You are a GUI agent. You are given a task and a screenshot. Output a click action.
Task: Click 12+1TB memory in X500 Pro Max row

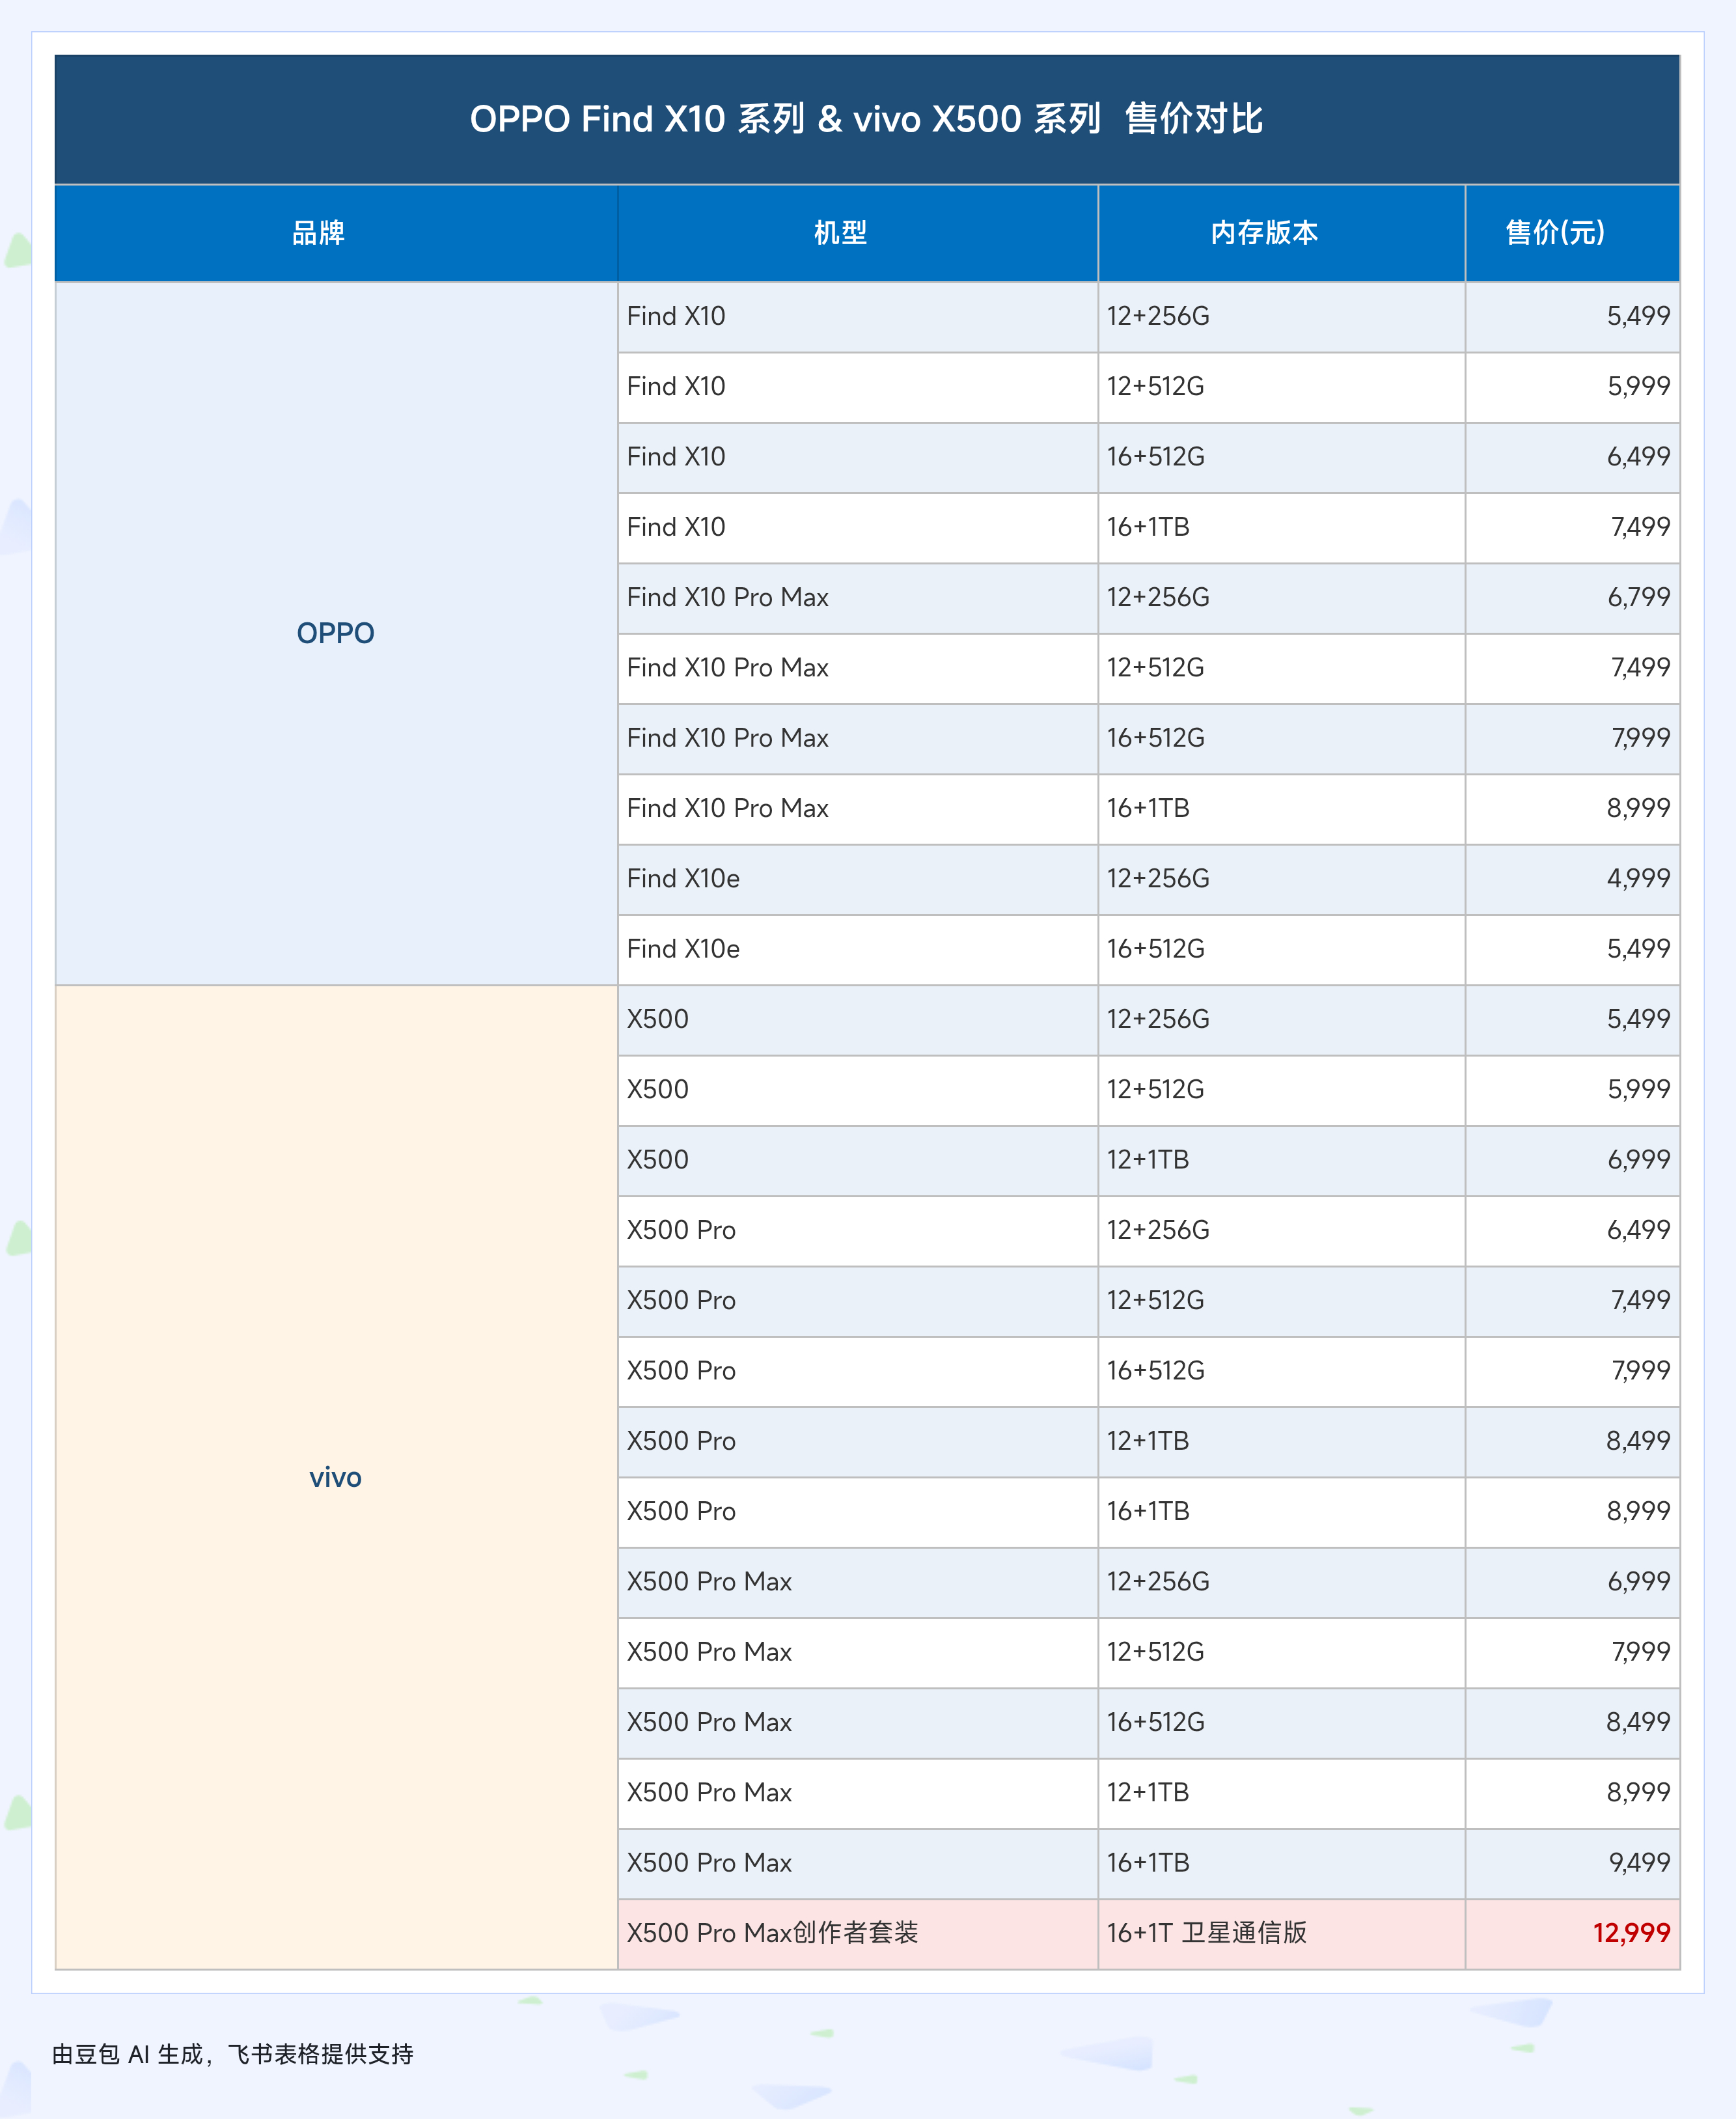point(1281,1793)
